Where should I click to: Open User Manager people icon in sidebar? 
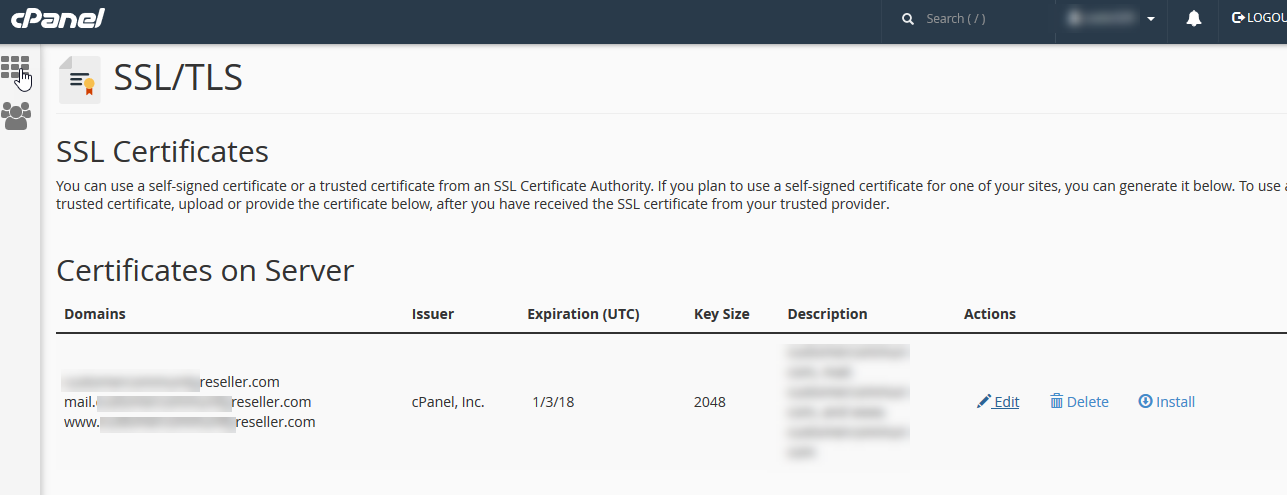click(x=16, y=116)
